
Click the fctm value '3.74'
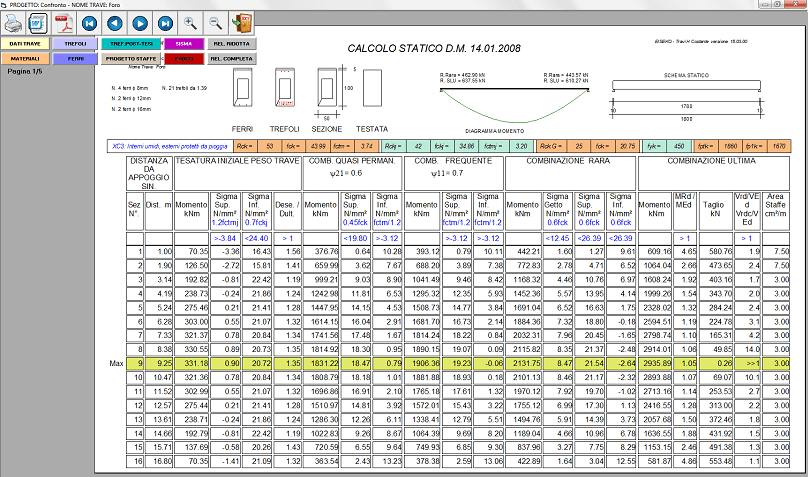367,146
